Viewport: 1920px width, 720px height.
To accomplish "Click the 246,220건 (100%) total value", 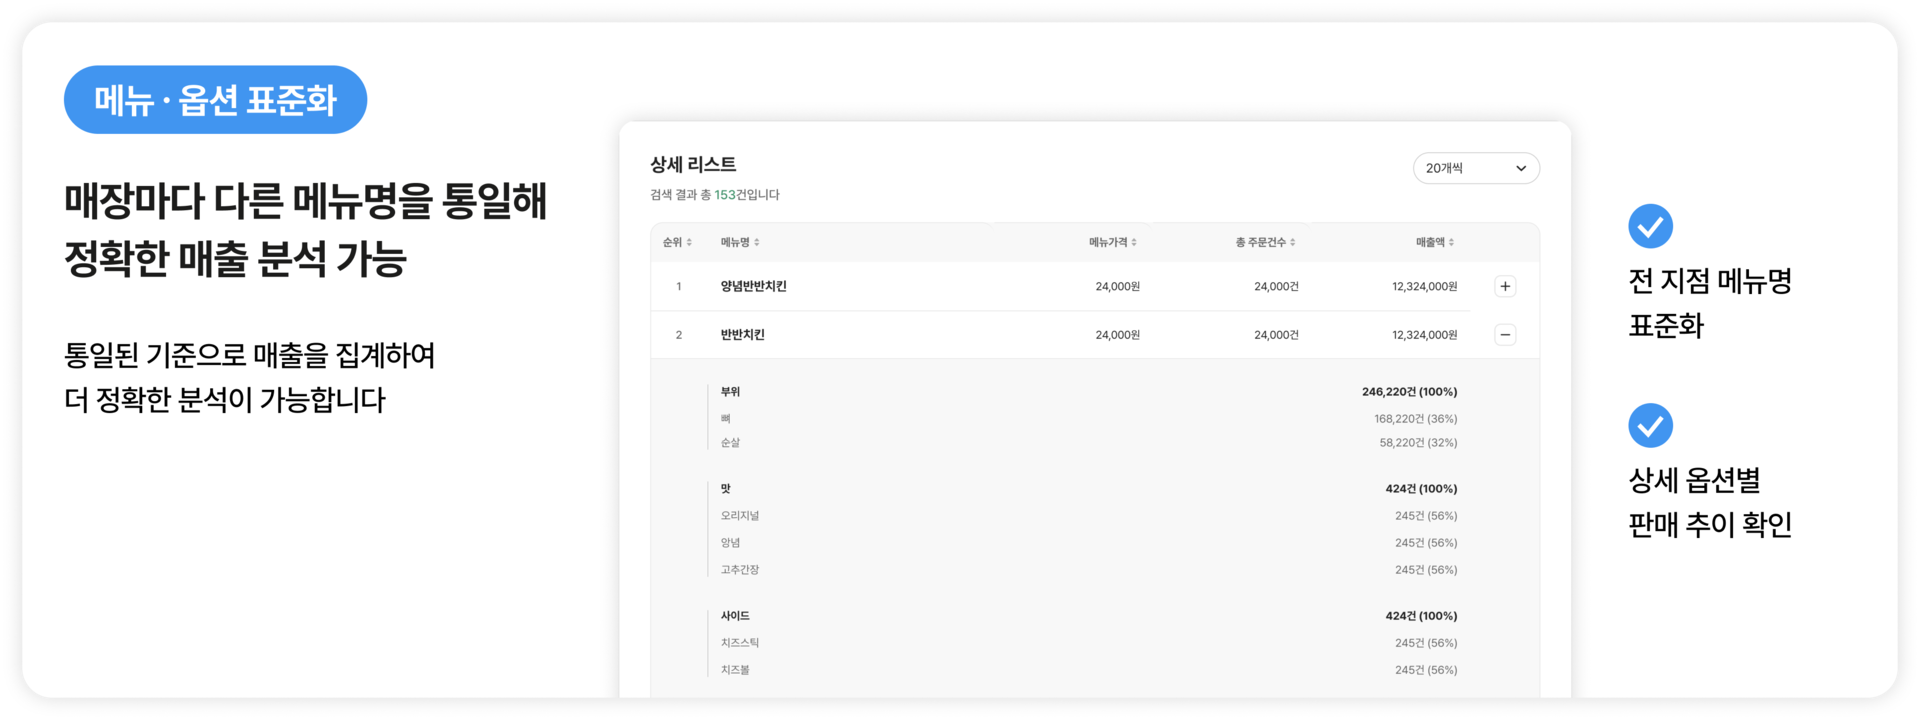I will [1409, 392].
